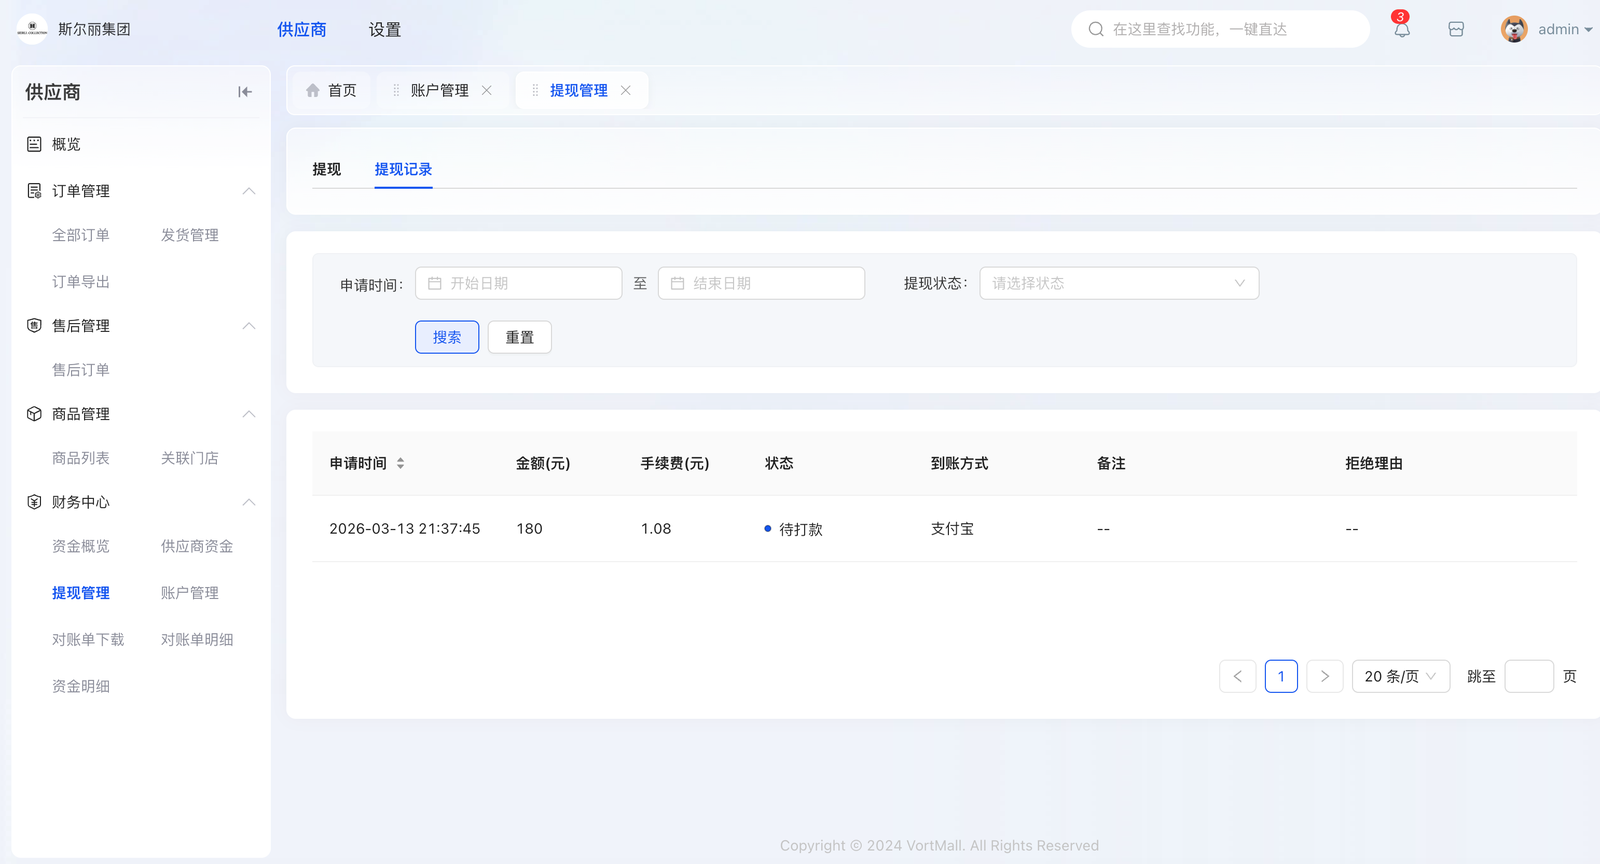Viewport: 1600px width, 864px height.
Task: Click the 搜索 button
Action: point(447,337)
